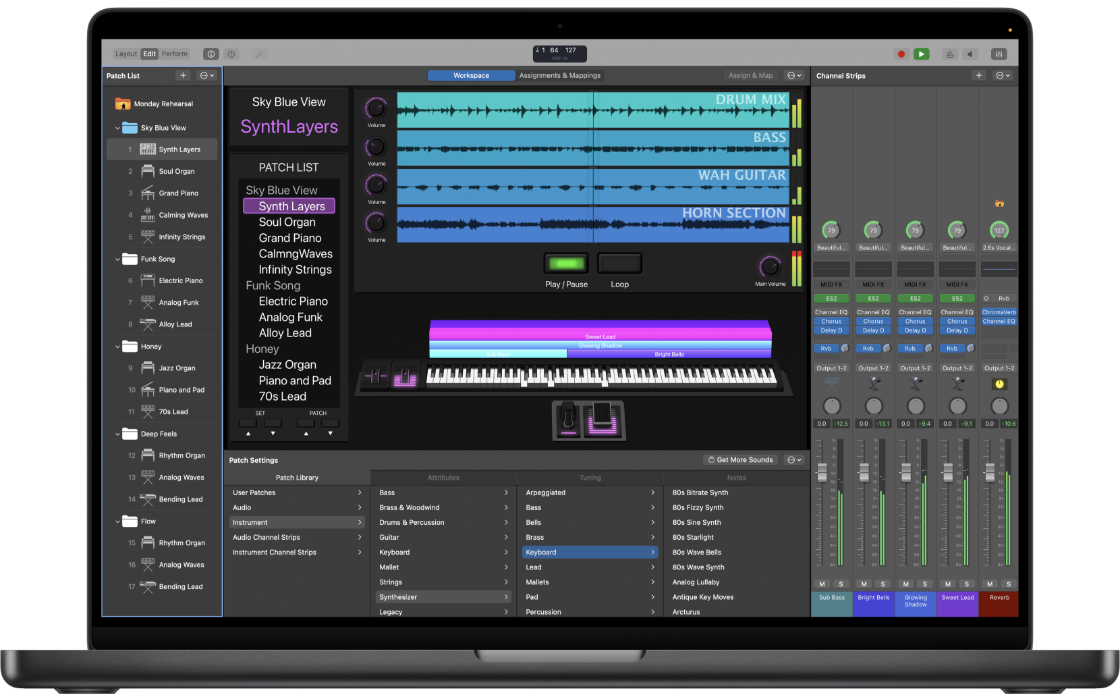This screenshot has width=1120, height=700.
Task: Collapse the Funk Song set folder
Action: 115,259
